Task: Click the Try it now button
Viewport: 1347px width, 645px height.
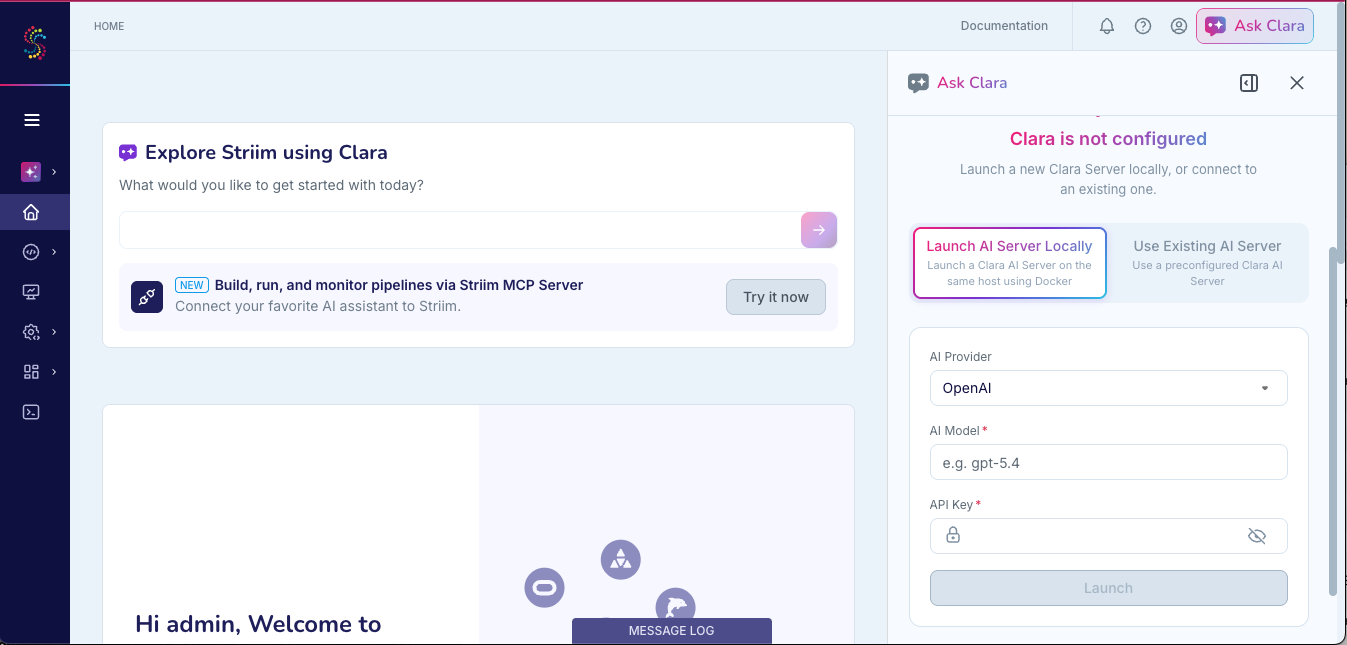Action: 776,297
